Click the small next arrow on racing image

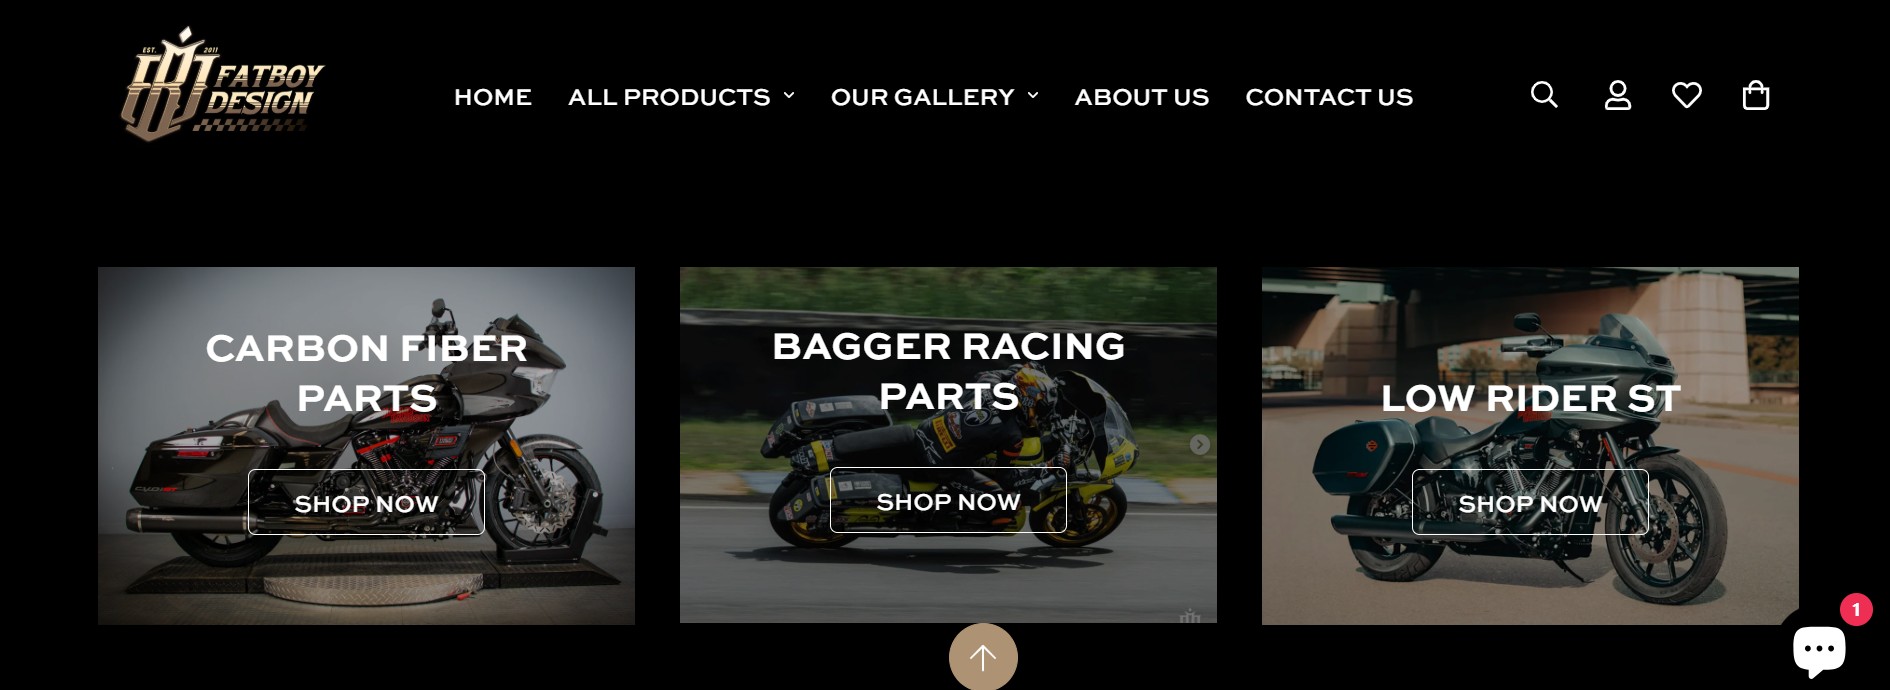point(1199,444)
